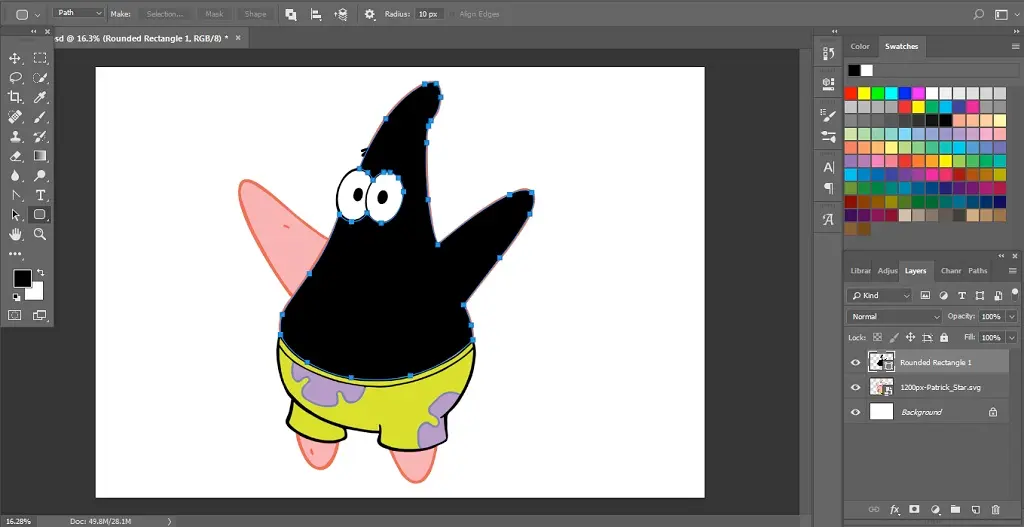The height and width of the screenshot is (527, 1024).
Task: Select the Dodge tool
Action: [40, 176]
